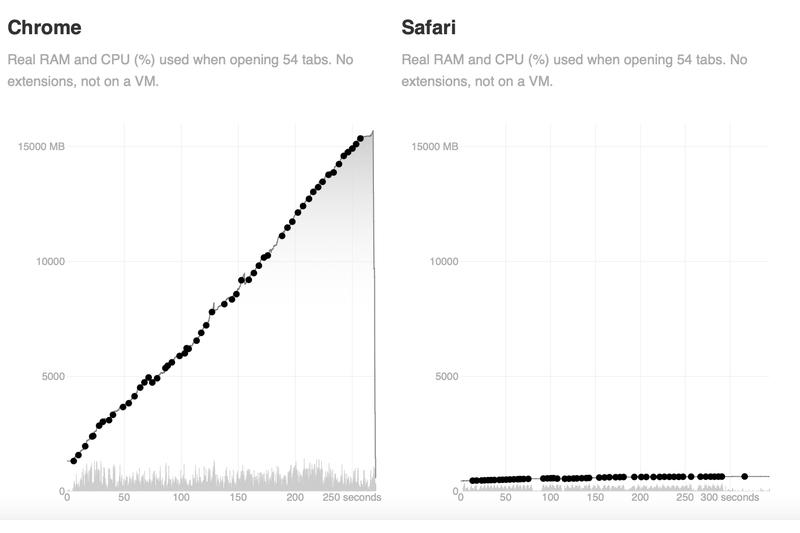Select the first data point in Safari chart

[472, 481]
